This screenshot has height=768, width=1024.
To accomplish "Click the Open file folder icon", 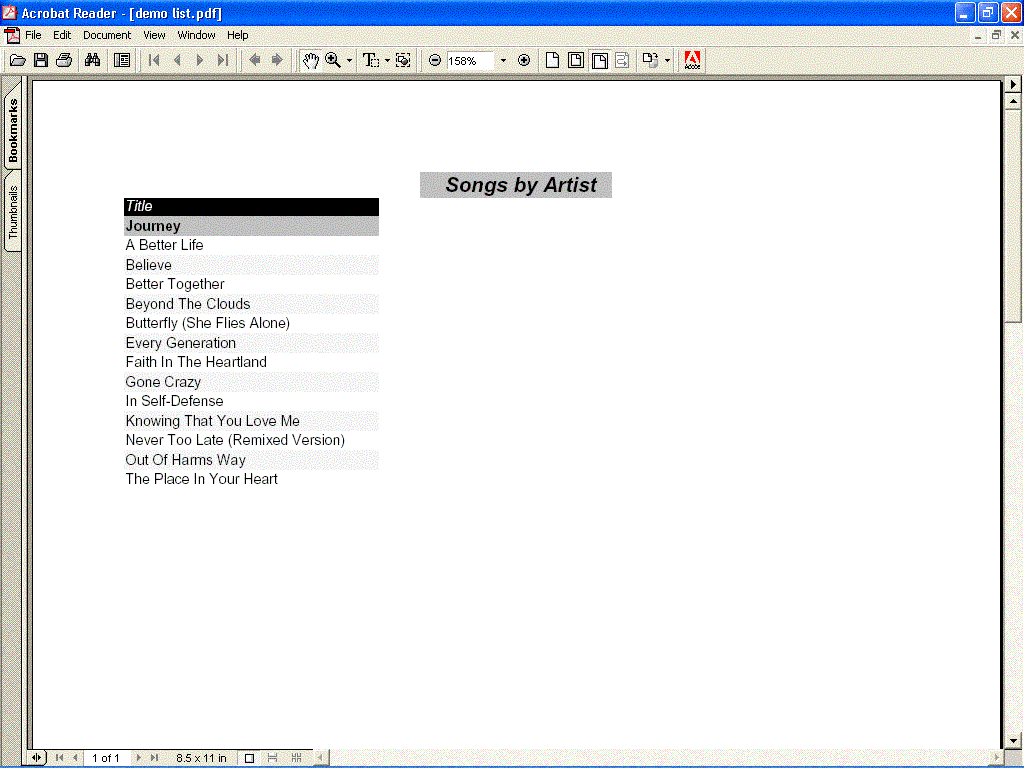I will 17,60.
